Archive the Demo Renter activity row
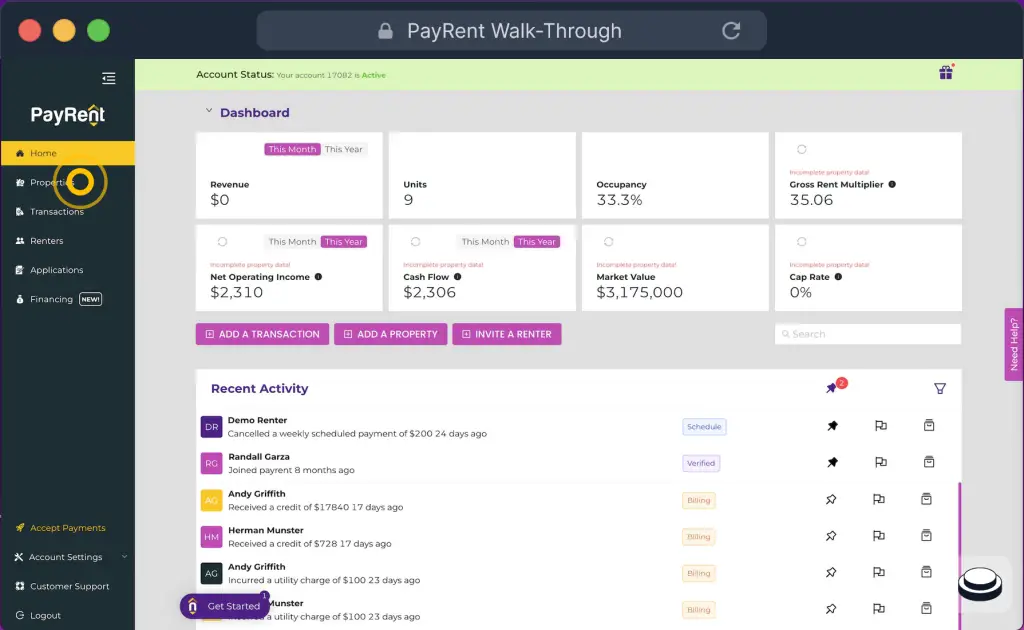Image resolution: width=1024 pixels, height=630 pixels. [x=928, y=426]
